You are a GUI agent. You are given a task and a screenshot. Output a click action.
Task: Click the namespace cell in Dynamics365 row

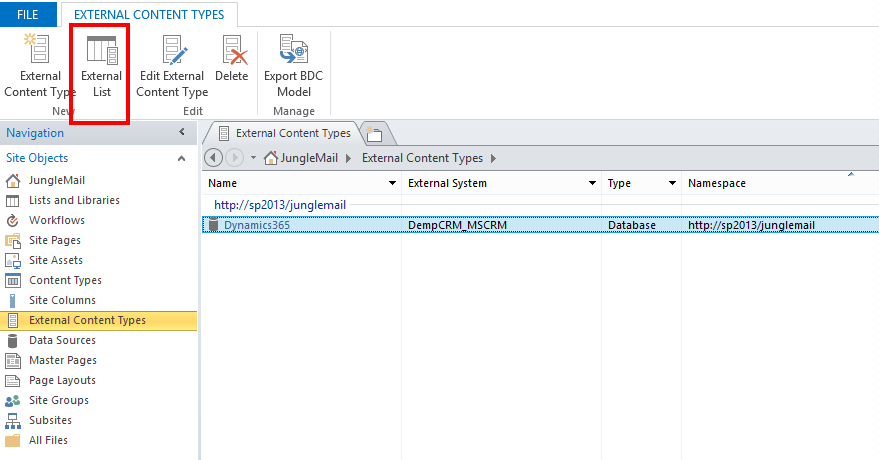click(751, 225)
